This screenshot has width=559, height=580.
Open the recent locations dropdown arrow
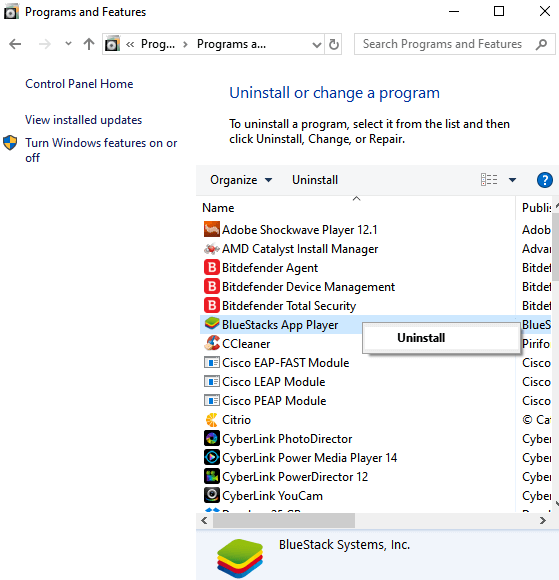click(x=68, y=44)
